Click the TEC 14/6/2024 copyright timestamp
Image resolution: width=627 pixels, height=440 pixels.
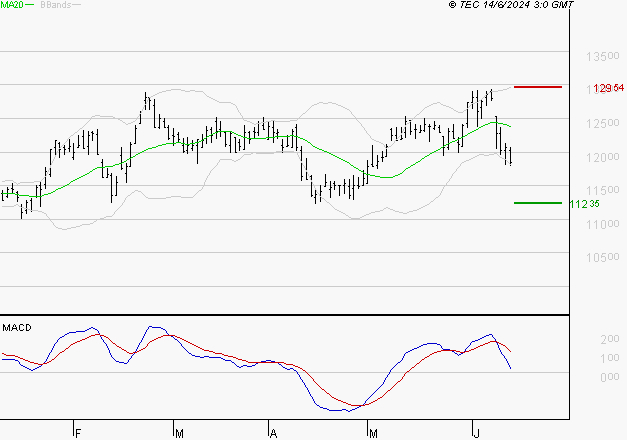511,5
